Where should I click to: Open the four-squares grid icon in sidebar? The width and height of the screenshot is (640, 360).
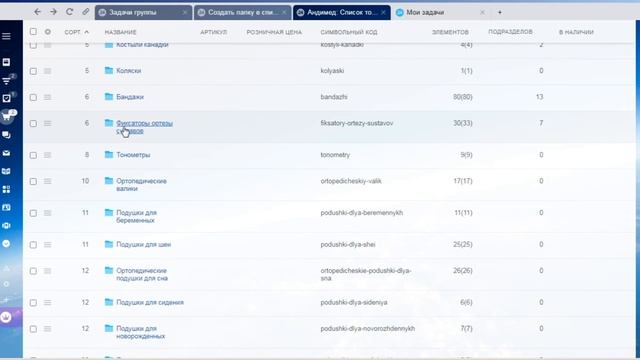click(6, 189)
